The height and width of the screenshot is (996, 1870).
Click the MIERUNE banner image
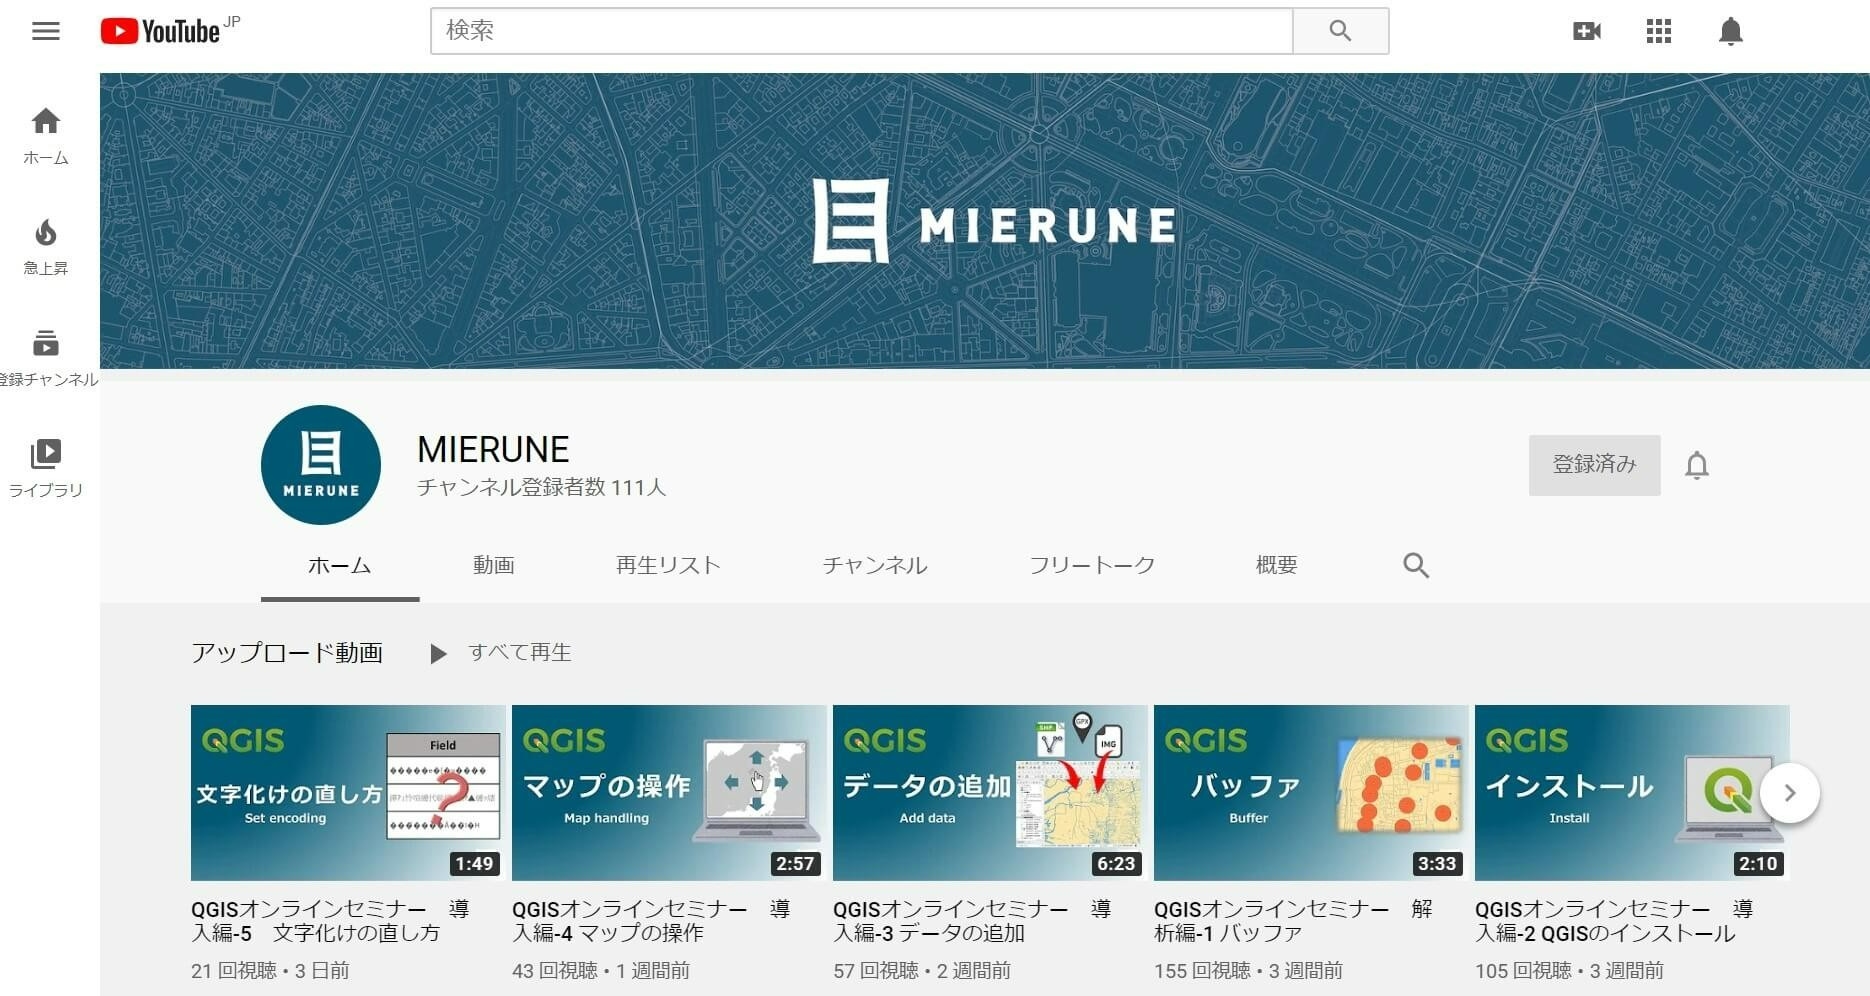tap(985, 221)
